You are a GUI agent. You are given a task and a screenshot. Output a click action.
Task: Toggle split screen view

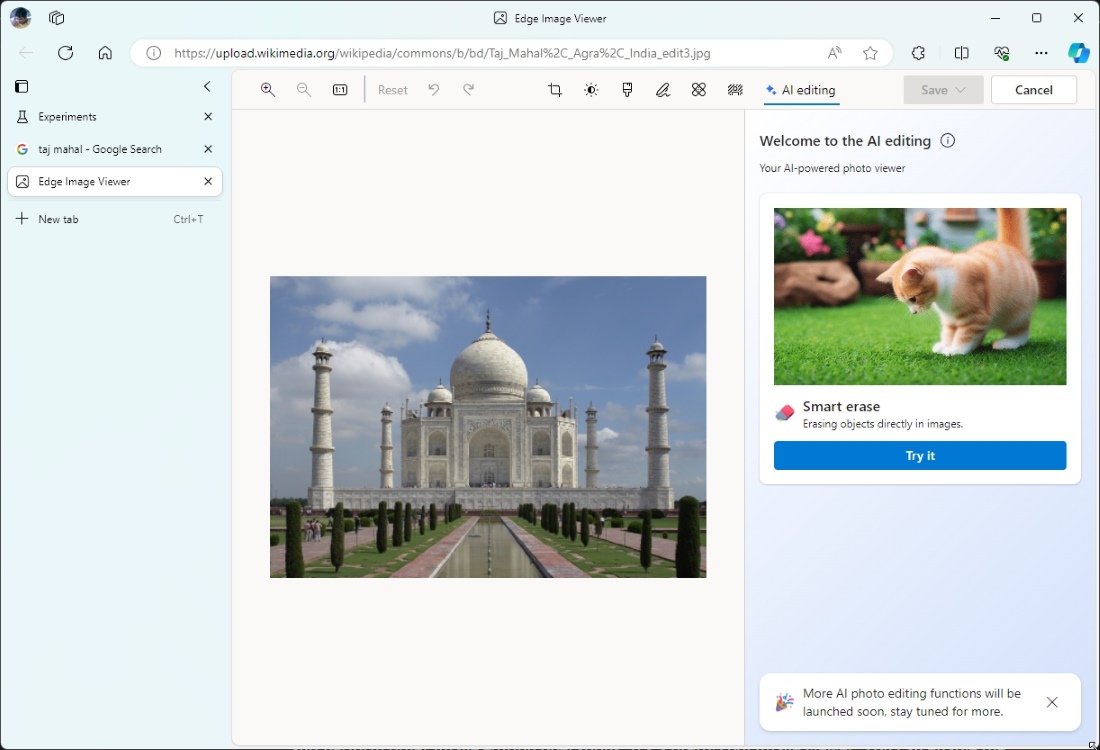tap(961, 53)
